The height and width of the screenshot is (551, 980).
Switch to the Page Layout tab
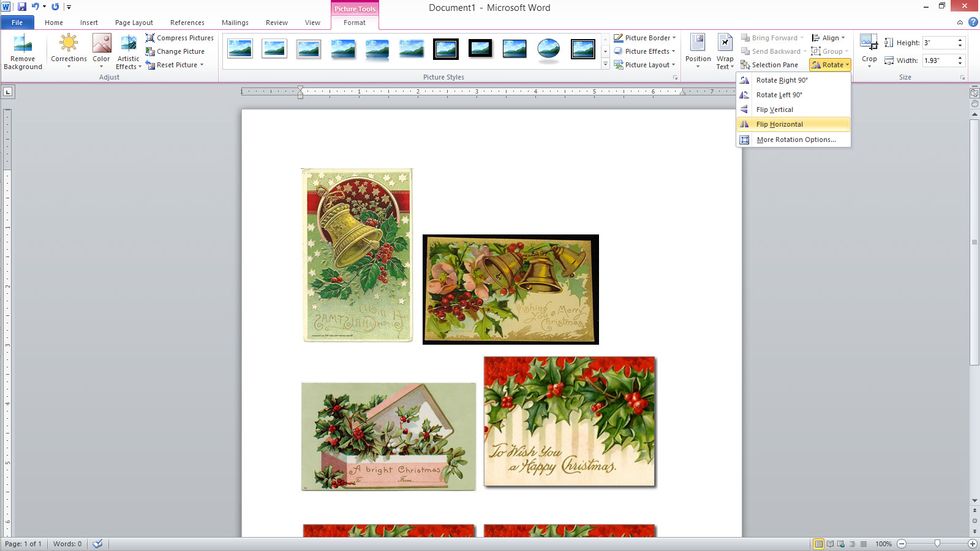134,22
